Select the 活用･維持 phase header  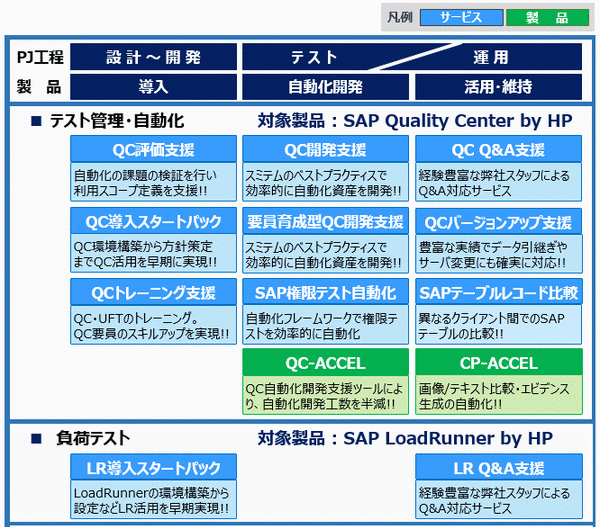pyautogui.click(x=499, y=87)
